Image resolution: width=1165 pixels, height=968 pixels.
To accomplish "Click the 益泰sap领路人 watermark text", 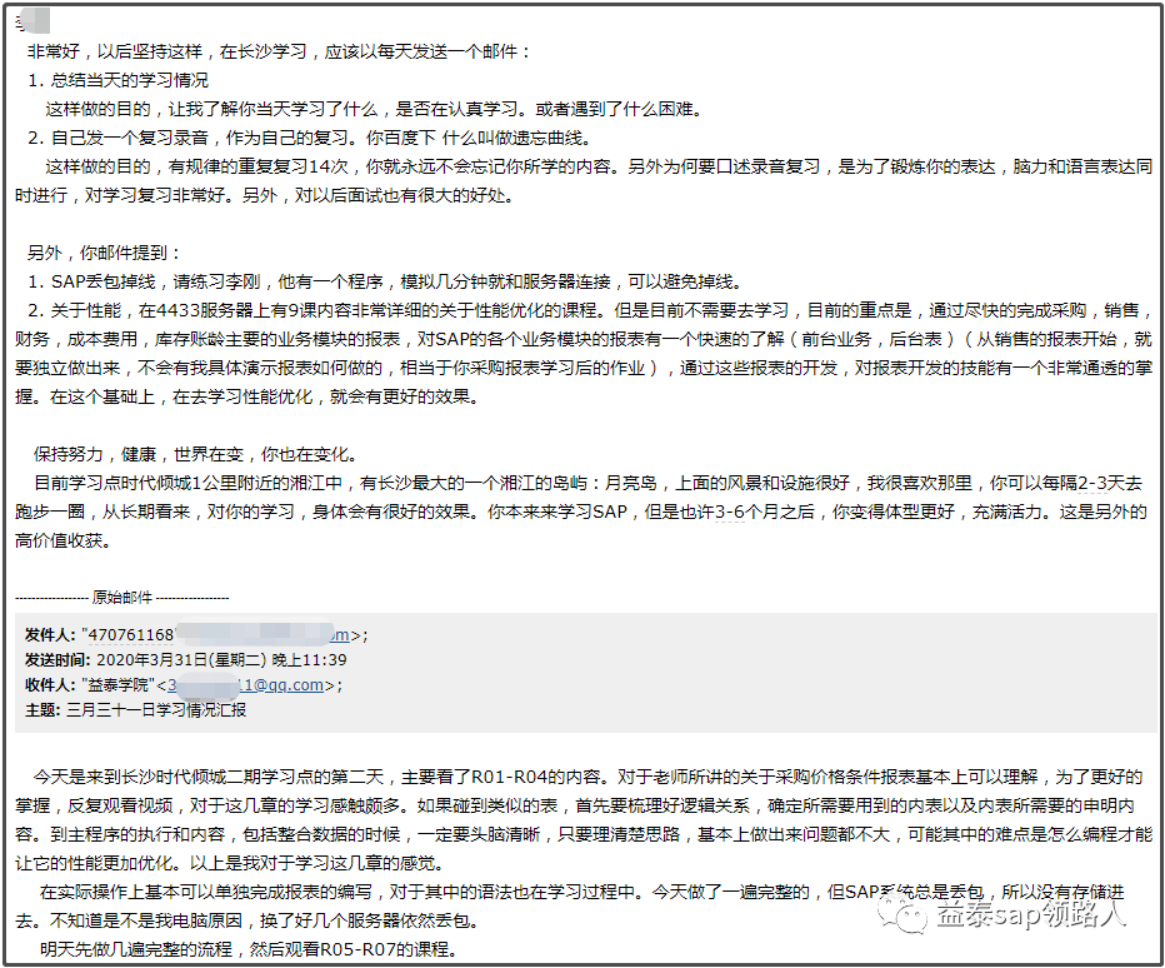I will click(1030, 914).
